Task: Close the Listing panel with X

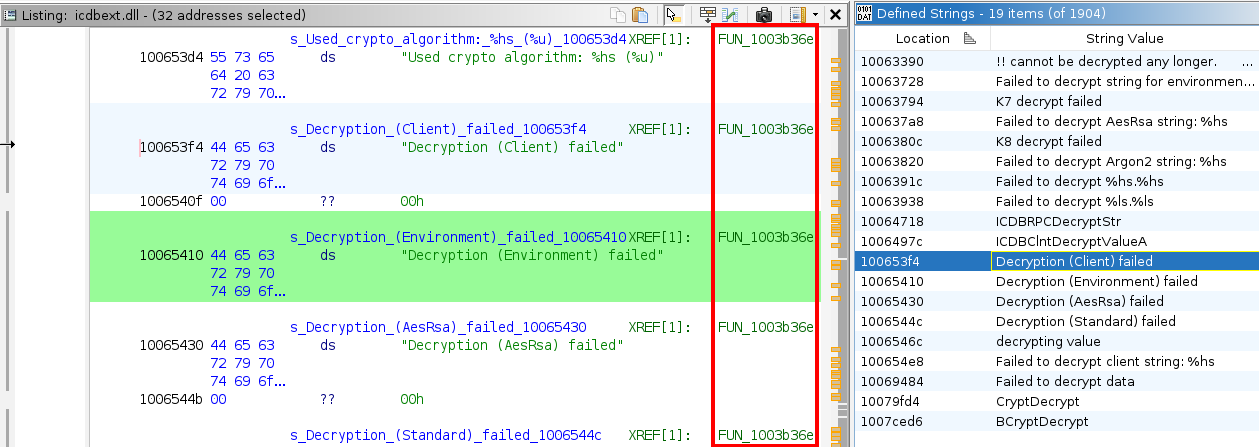Action: [x=835, y=15]
